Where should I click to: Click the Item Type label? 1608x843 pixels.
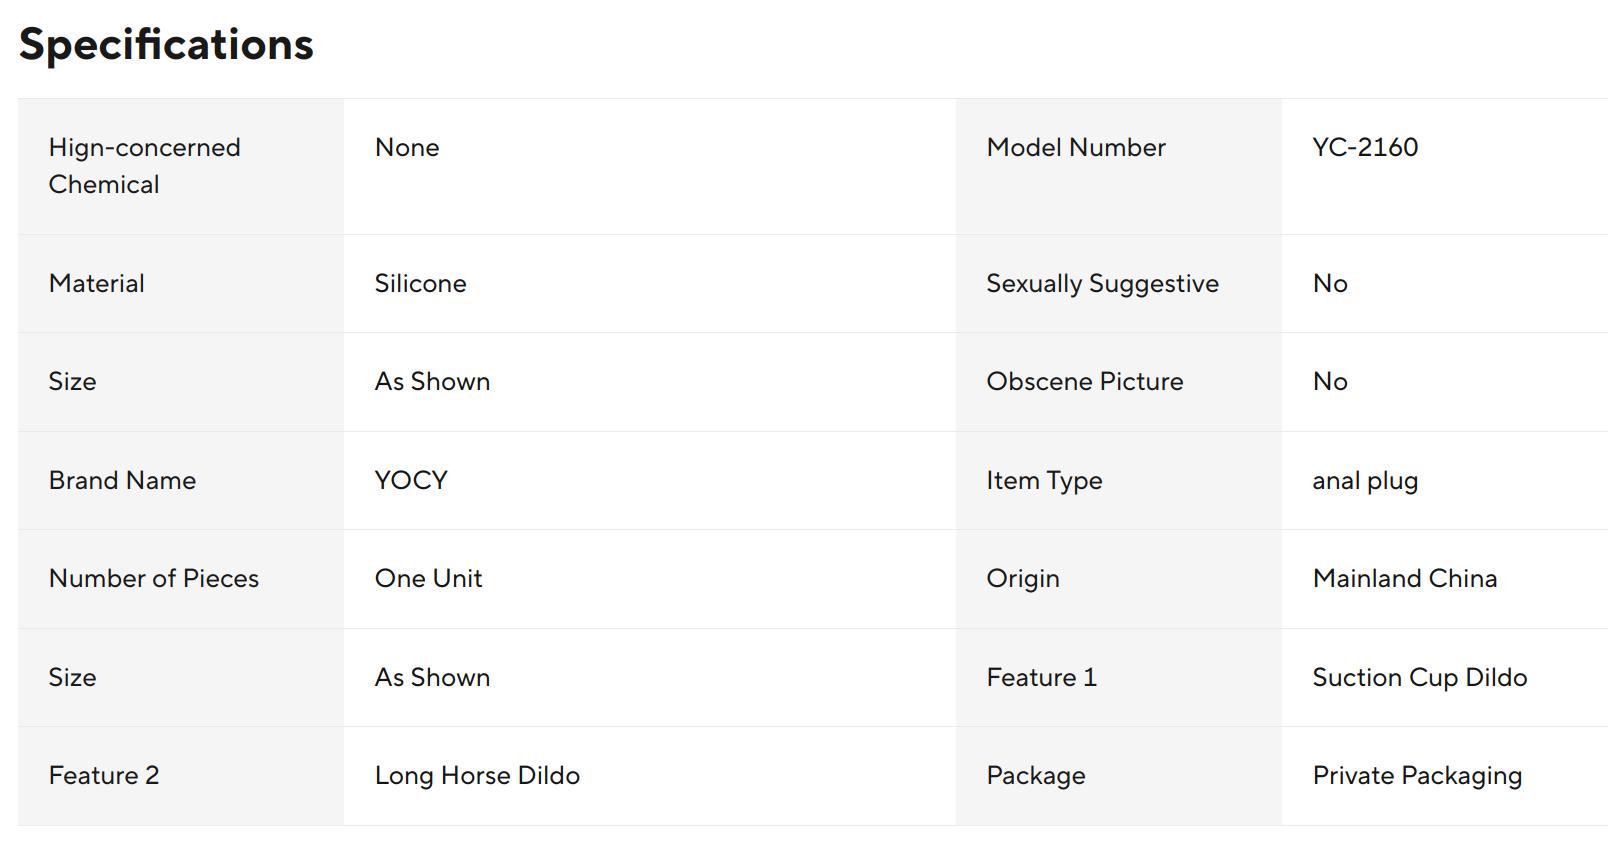point(1044,481)
